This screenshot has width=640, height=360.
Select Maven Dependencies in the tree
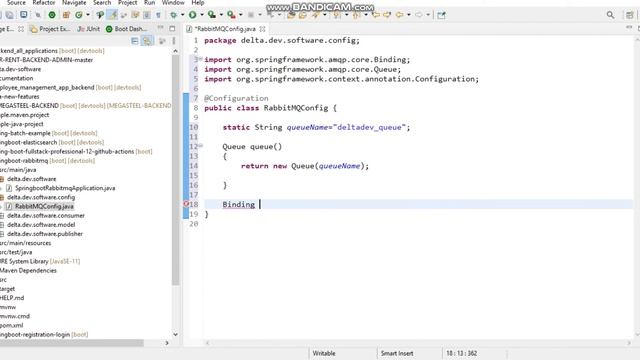[28, 271]
